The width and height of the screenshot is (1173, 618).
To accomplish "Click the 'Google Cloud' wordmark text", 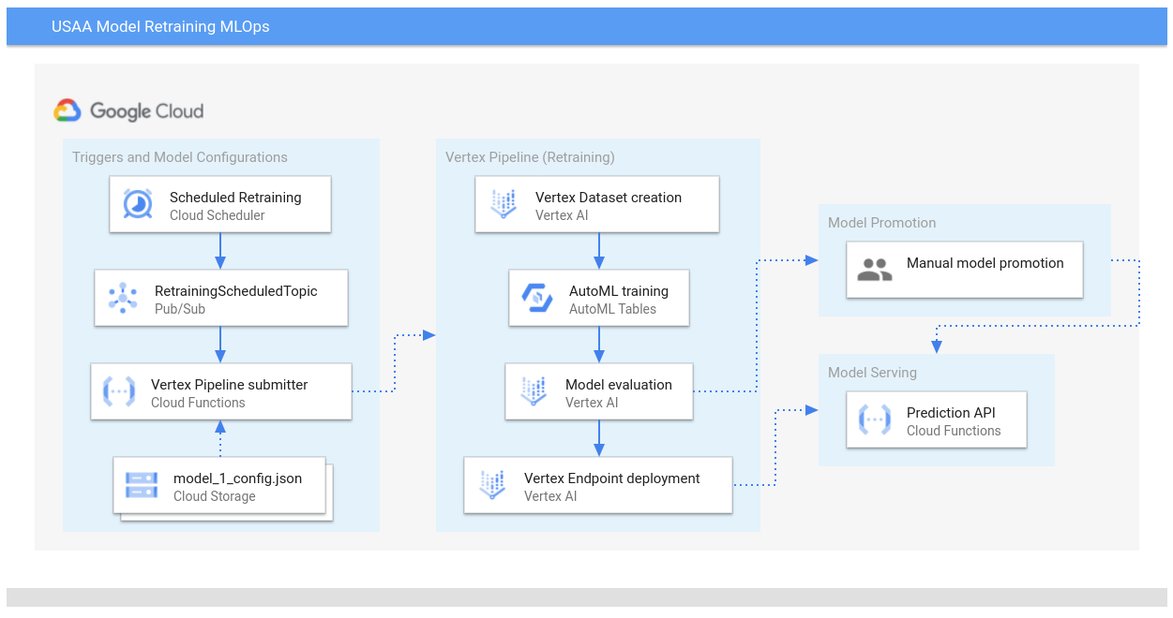I will (147, 111).
